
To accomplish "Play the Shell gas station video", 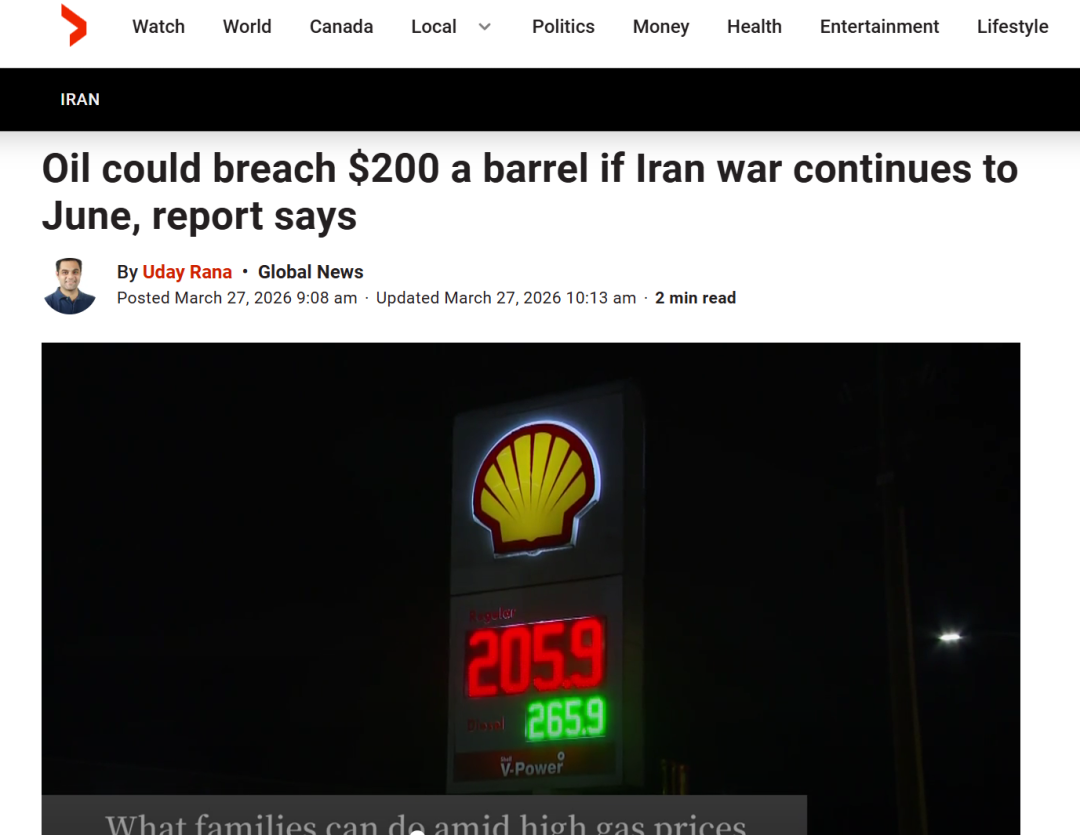I will (x=530, y=588).
